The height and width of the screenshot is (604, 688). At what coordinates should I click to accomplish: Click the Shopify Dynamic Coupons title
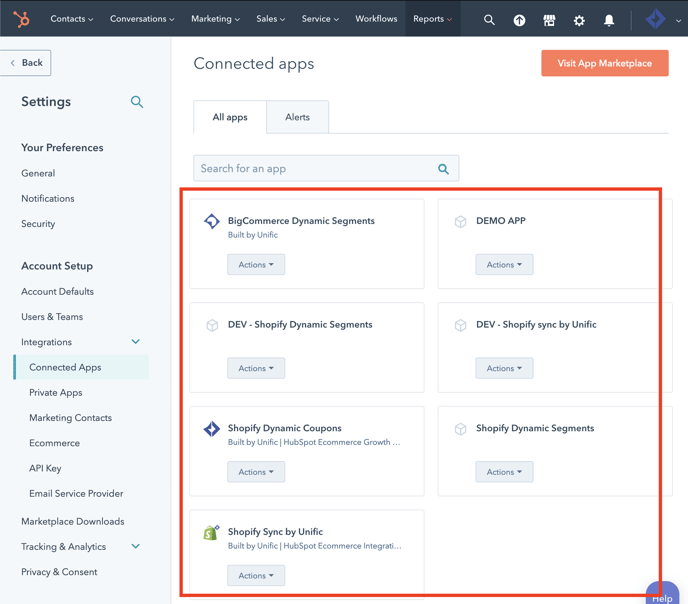[284, 428]
